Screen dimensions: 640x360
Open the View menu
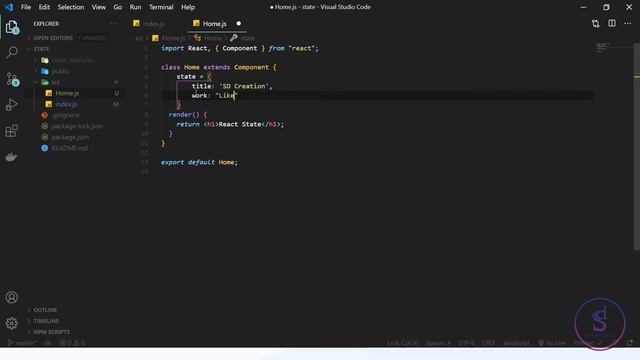click(x=98, y=7)
